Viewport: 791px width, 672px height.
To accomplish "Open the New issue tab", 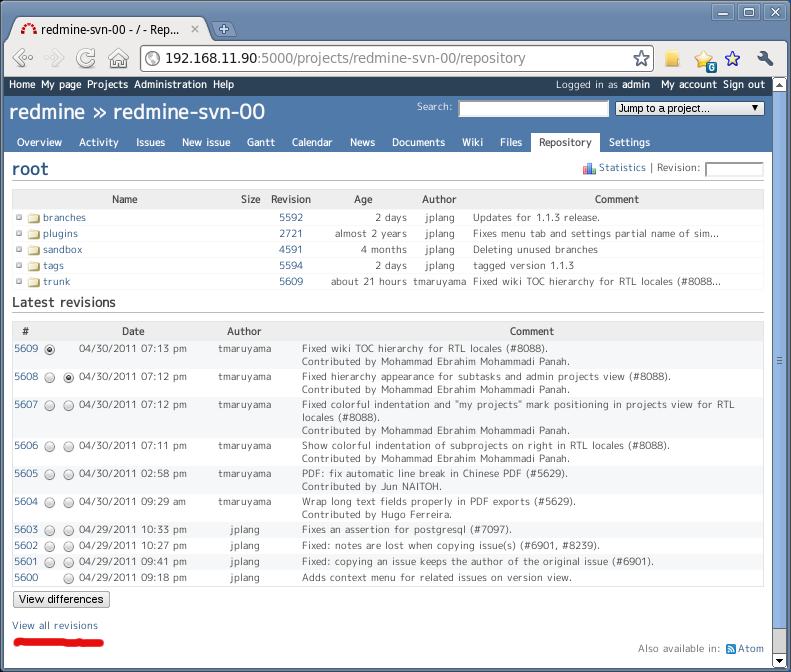I will (206, 142).
